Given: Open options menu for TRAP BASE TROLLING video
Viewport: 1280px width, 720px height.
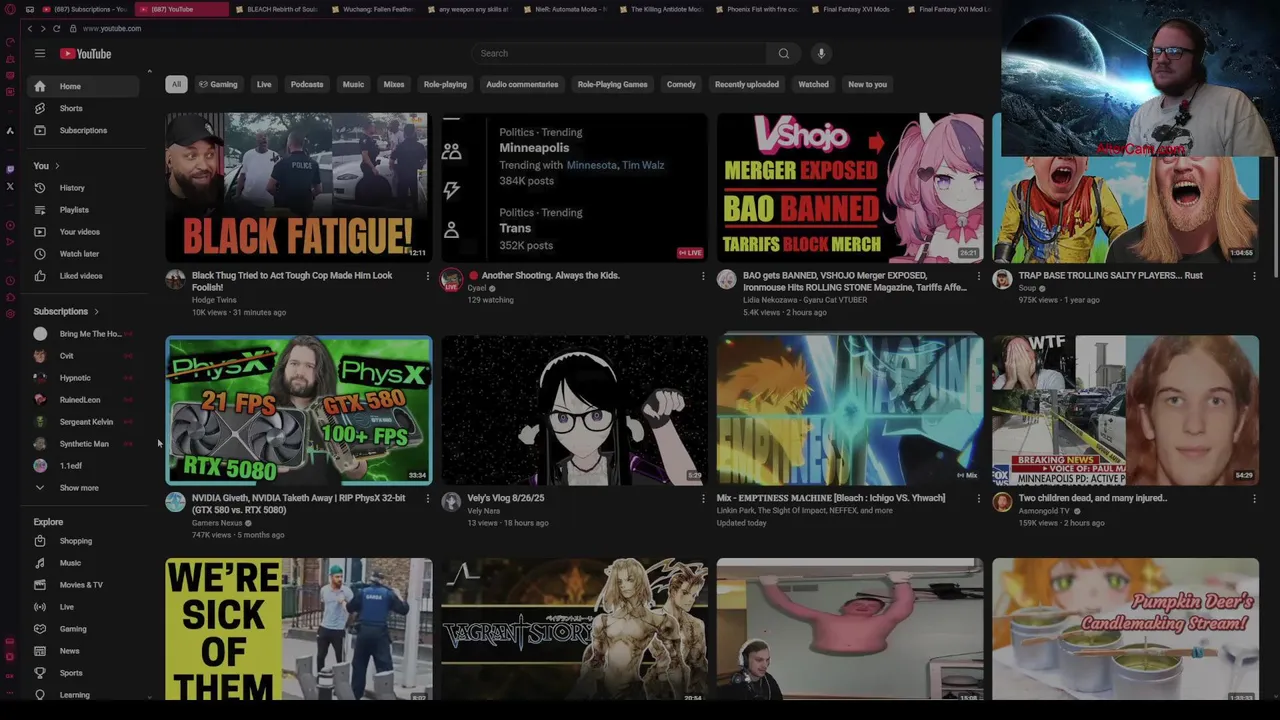Looking at the screenshot, I should [1254, 276].
